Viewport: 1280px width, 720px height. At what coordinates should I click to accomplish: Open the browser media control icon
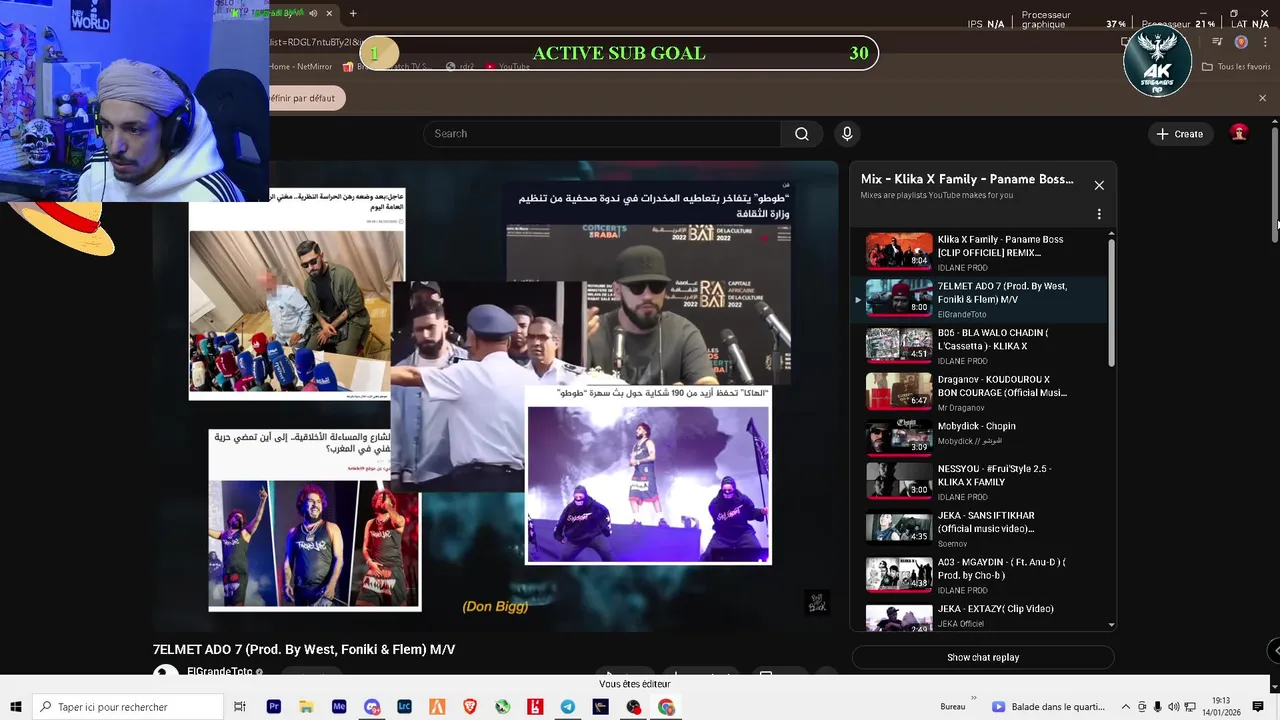1217,42
